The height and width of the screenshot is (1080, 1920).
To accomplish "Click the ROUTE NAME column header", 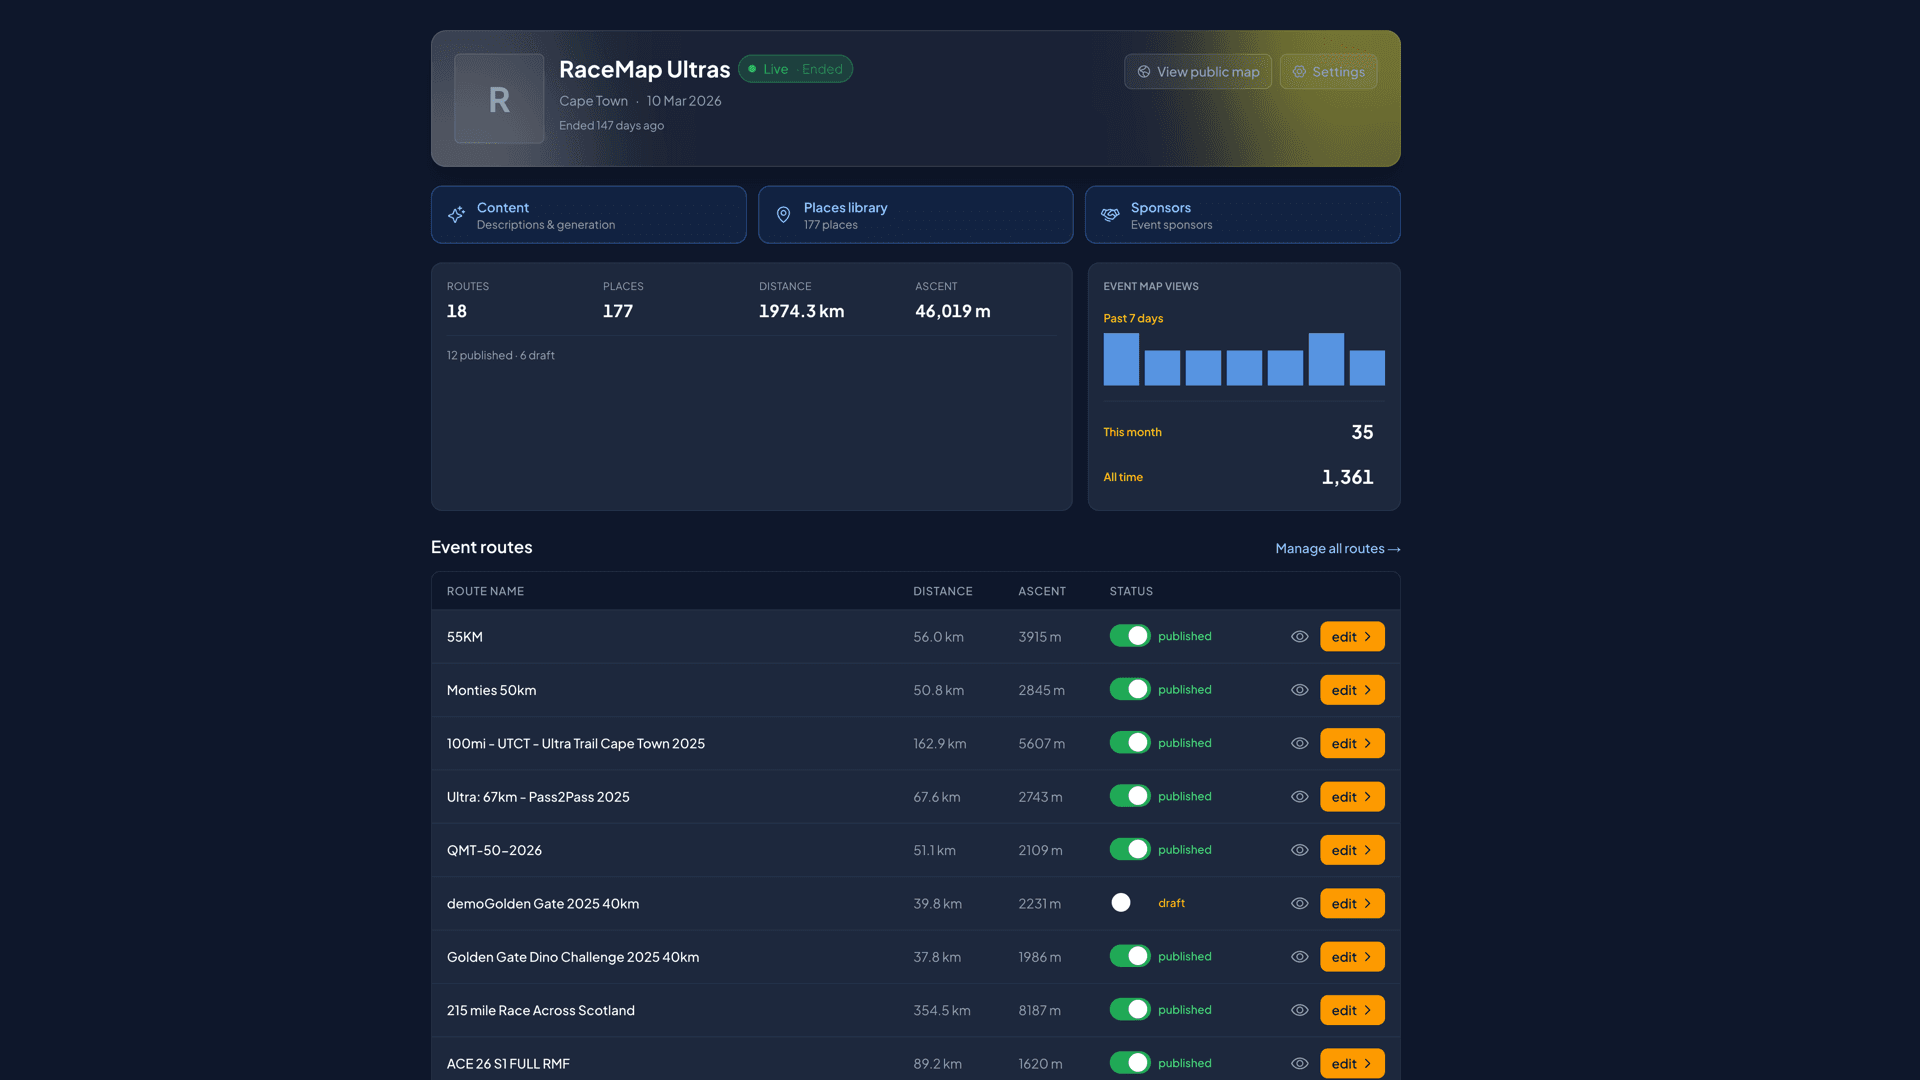I will pyautogui.click(x=485, y=592).
